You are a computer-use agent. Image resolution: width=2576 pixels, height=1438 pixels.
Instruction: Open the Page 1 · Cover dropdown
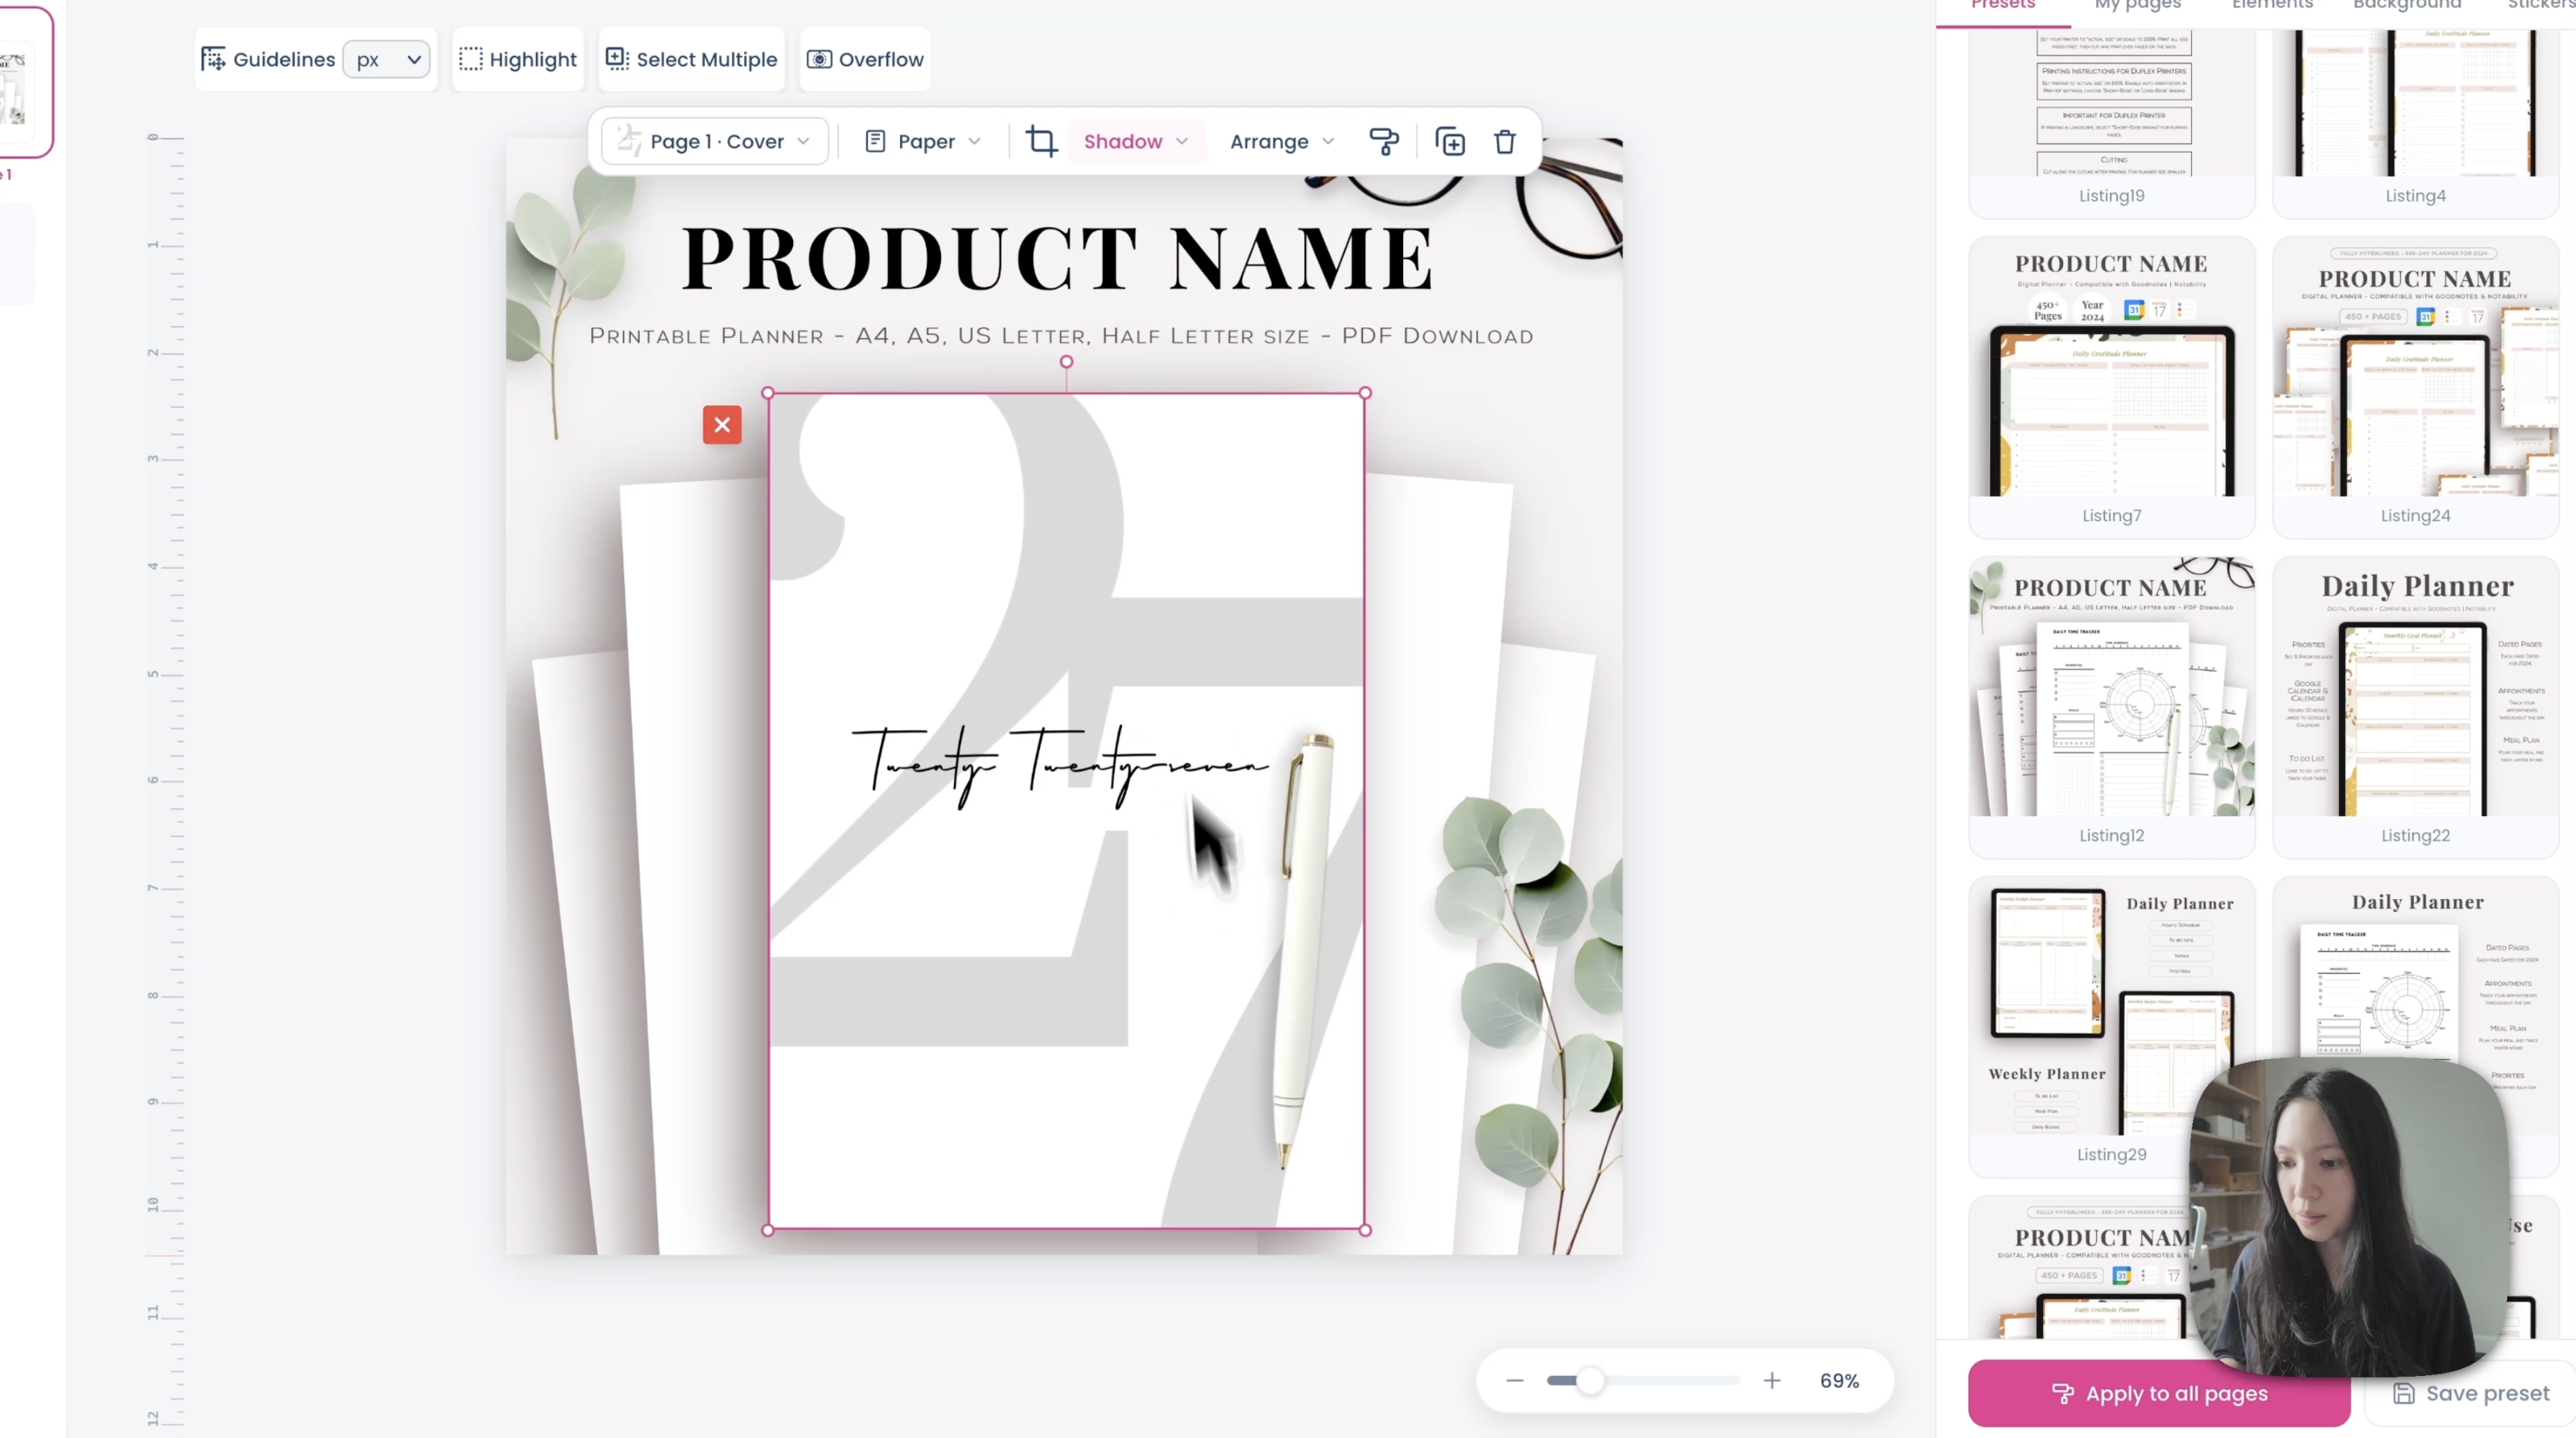tap(715, 141)
